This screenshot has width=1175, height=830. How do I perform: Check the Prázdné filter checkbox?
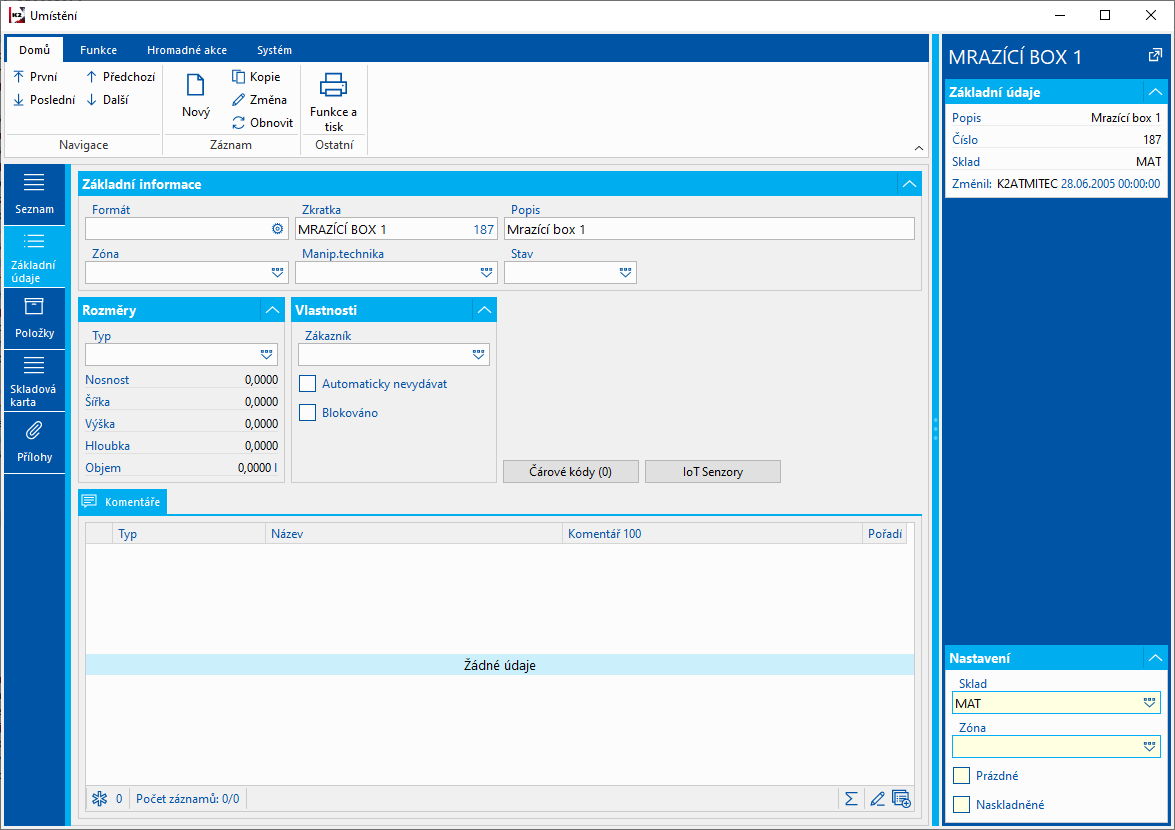pos(962,776)
